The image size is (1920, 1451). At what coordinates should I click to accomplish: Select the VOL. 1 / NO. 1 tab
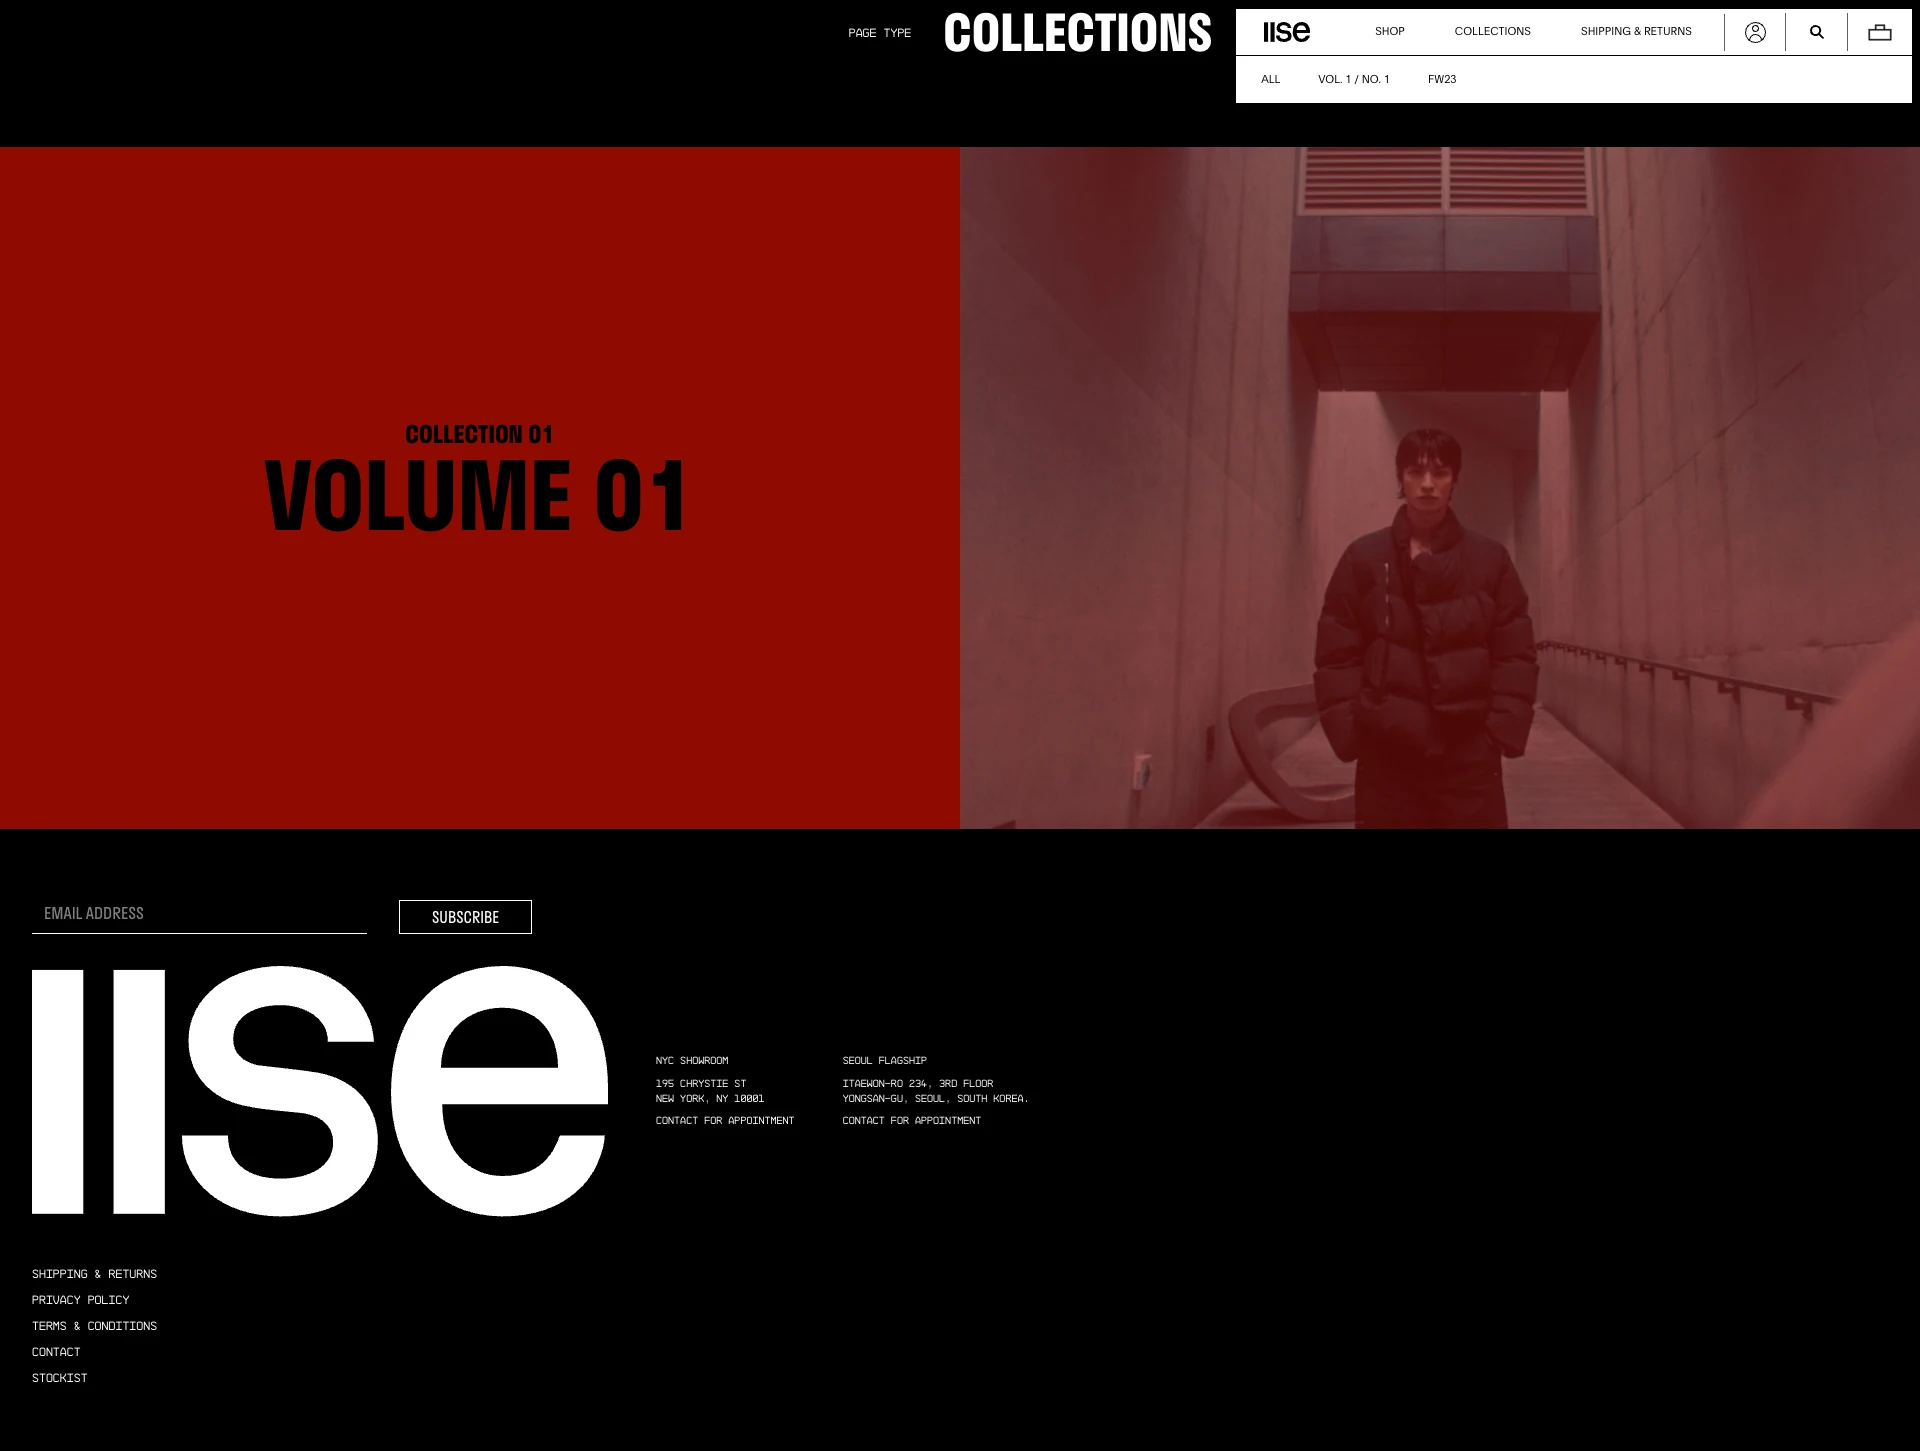coord(1353,78)
